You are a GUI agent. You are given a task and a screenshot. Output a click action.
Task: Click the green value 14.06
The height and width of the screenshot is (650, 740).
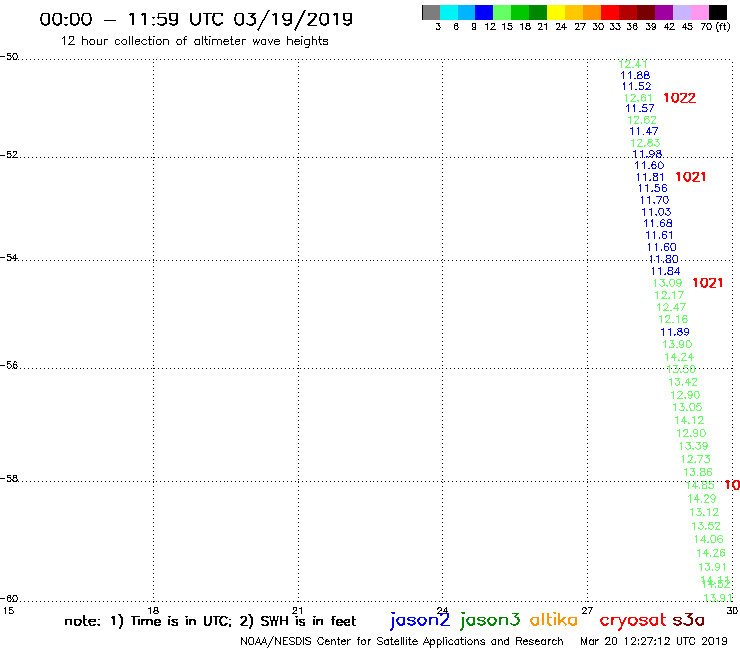click(708, 540)
